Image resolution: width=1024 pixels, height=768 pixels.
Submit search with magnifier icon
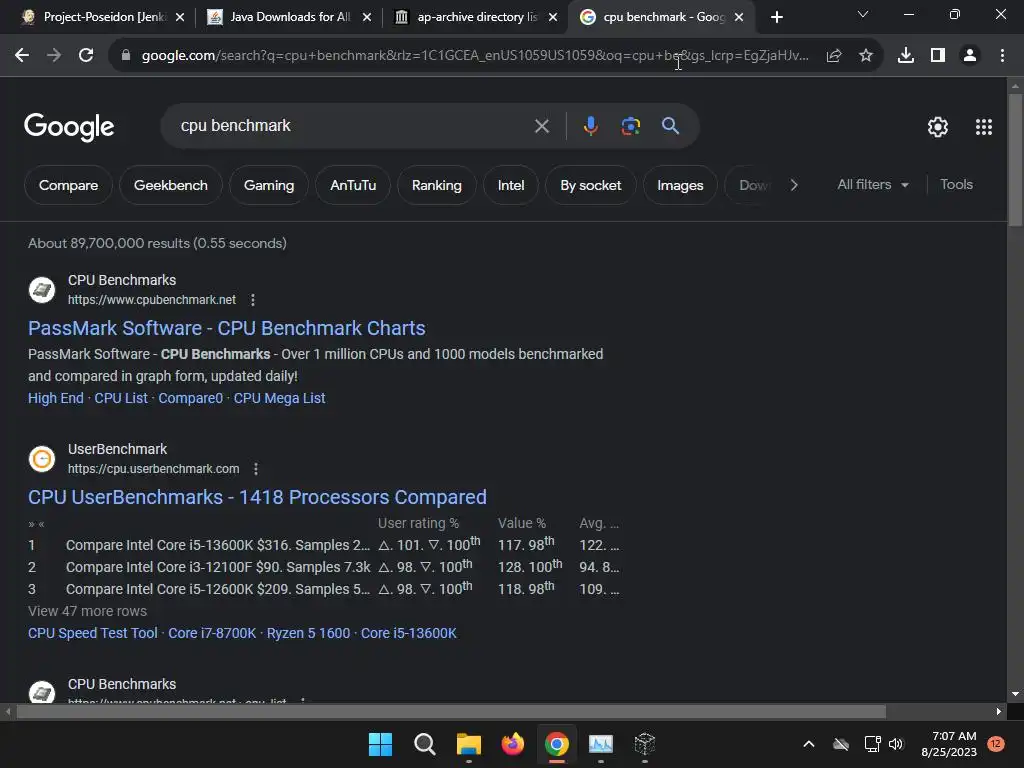(671, 126)
